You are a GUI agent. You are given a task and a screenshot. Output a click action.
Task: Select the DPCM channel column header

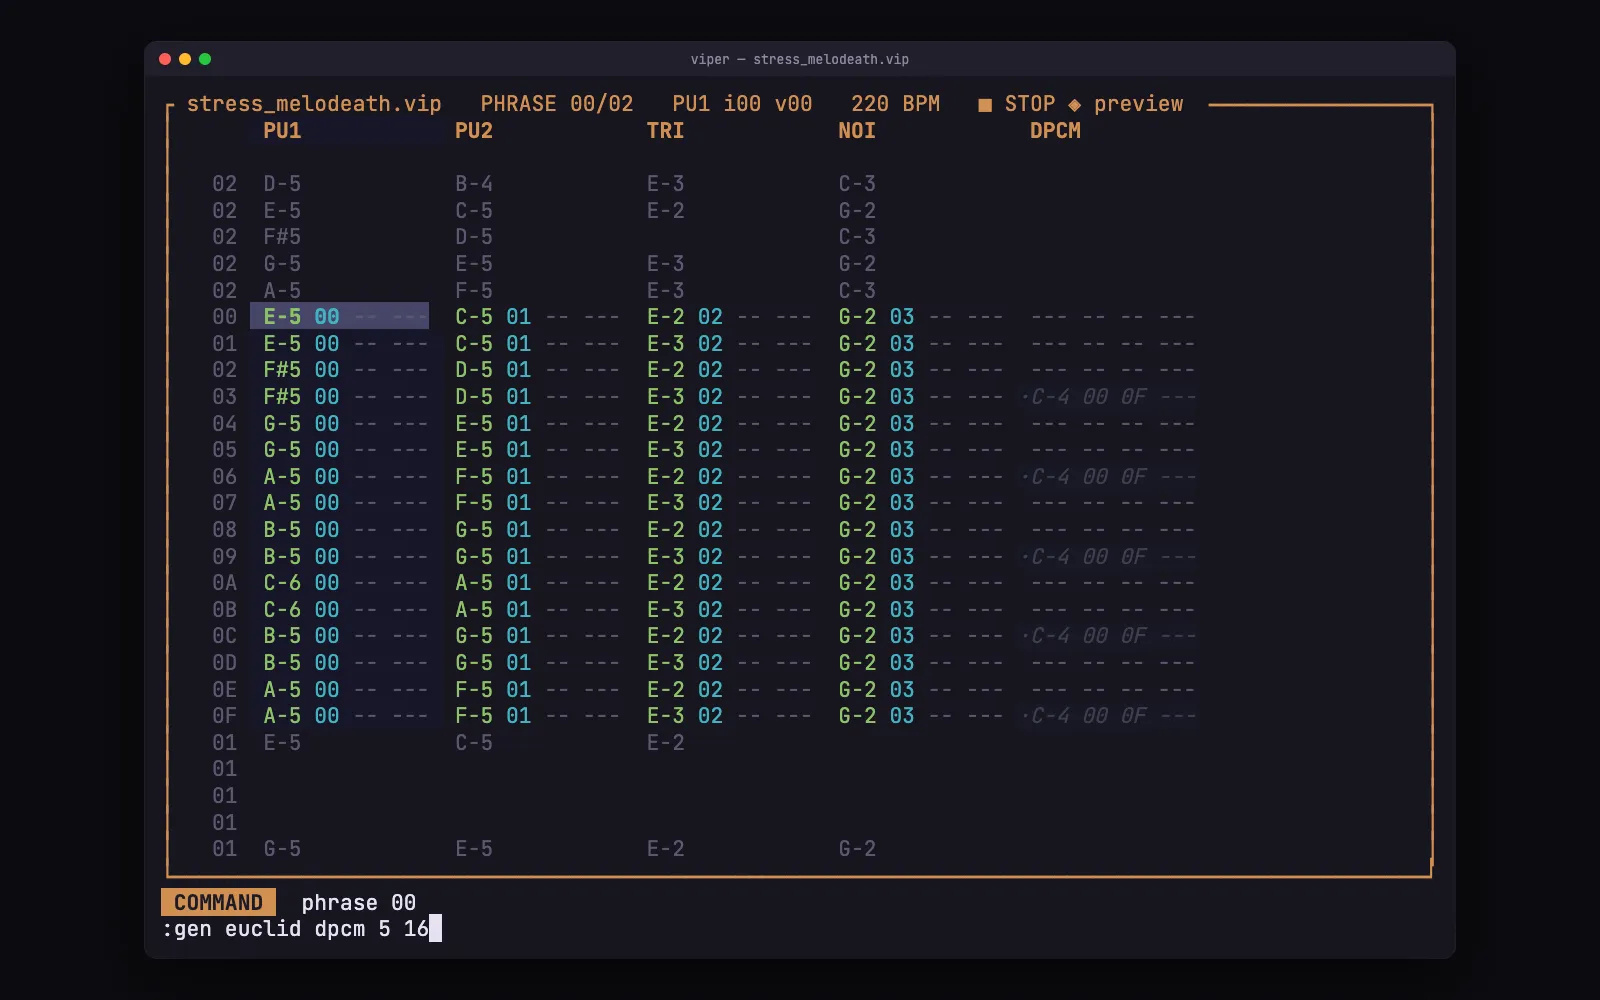point(1055,131)
